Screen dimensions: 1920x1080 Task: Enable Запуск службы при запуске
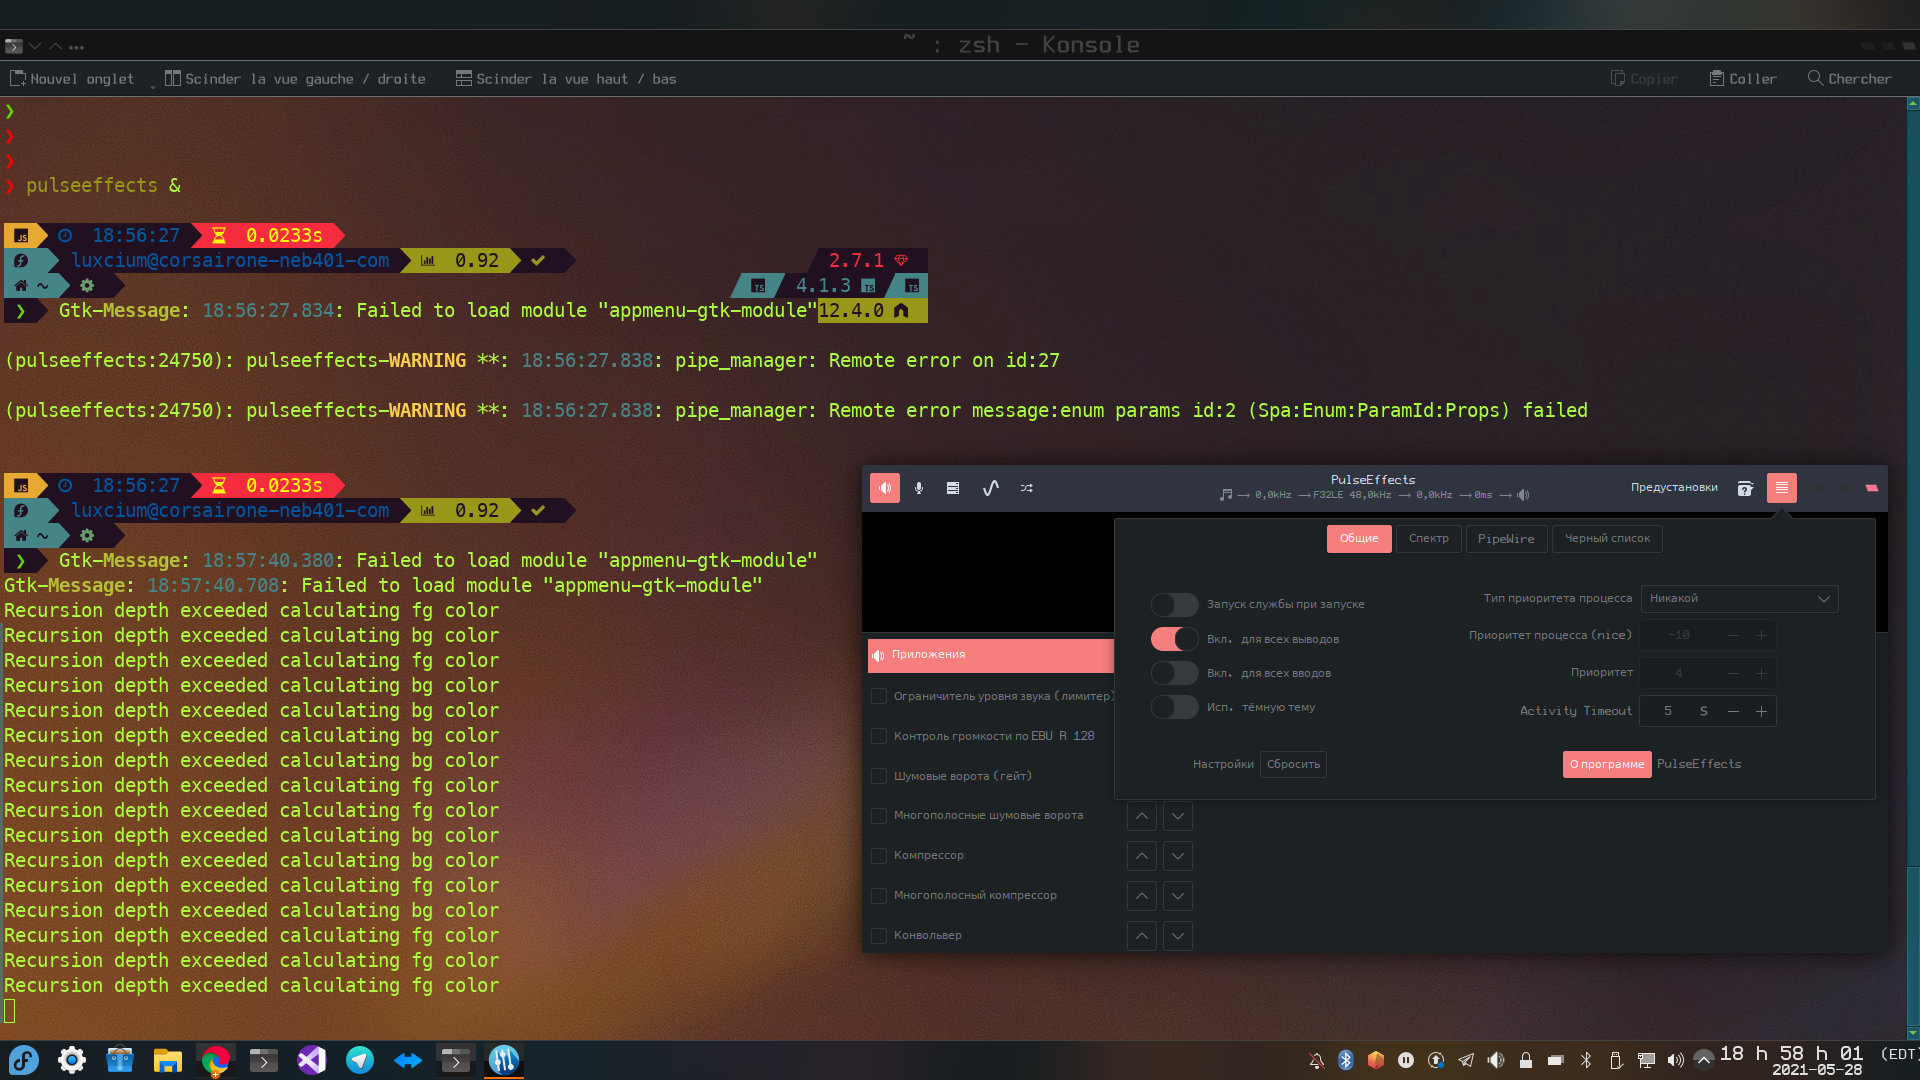[1174, 604]
